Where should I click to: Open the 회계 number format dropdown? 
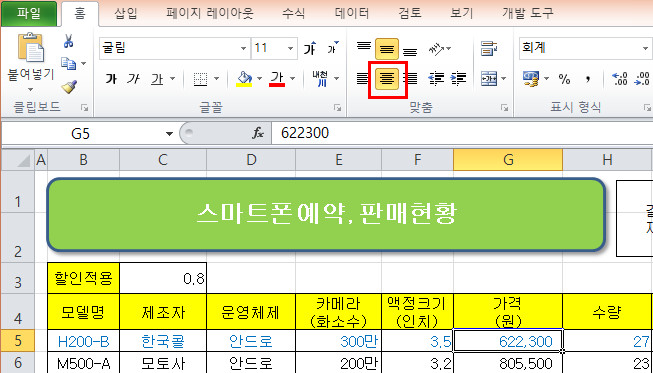(645, 49)
